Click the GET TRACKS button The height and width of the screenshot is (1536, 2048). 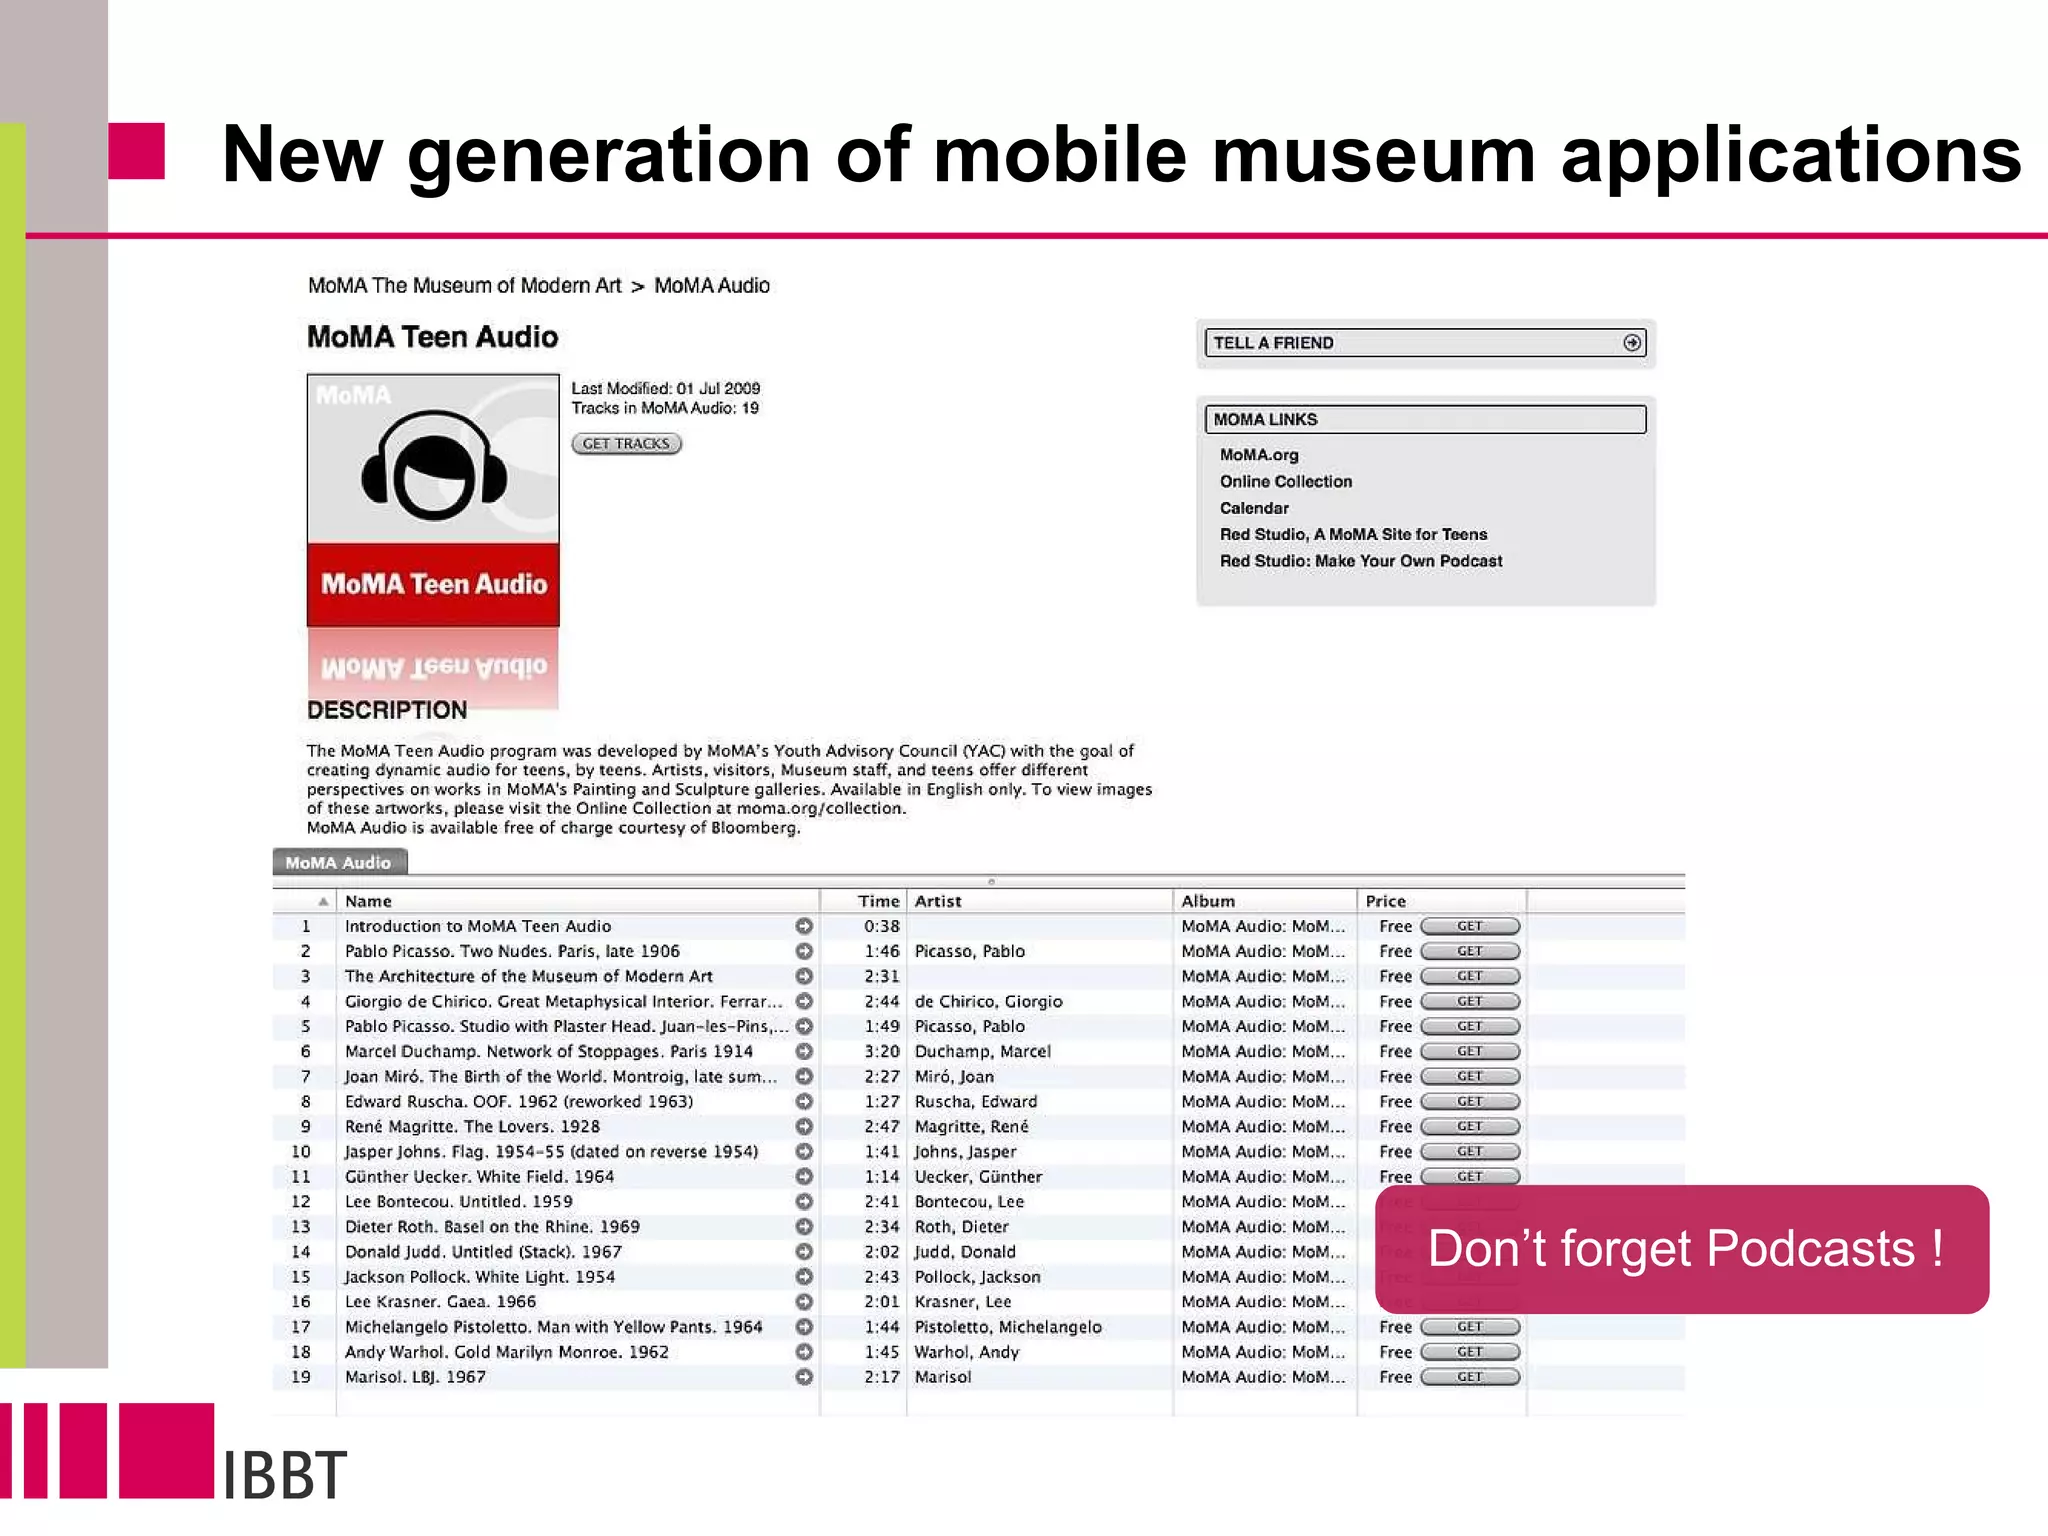(x=626, y=443)
